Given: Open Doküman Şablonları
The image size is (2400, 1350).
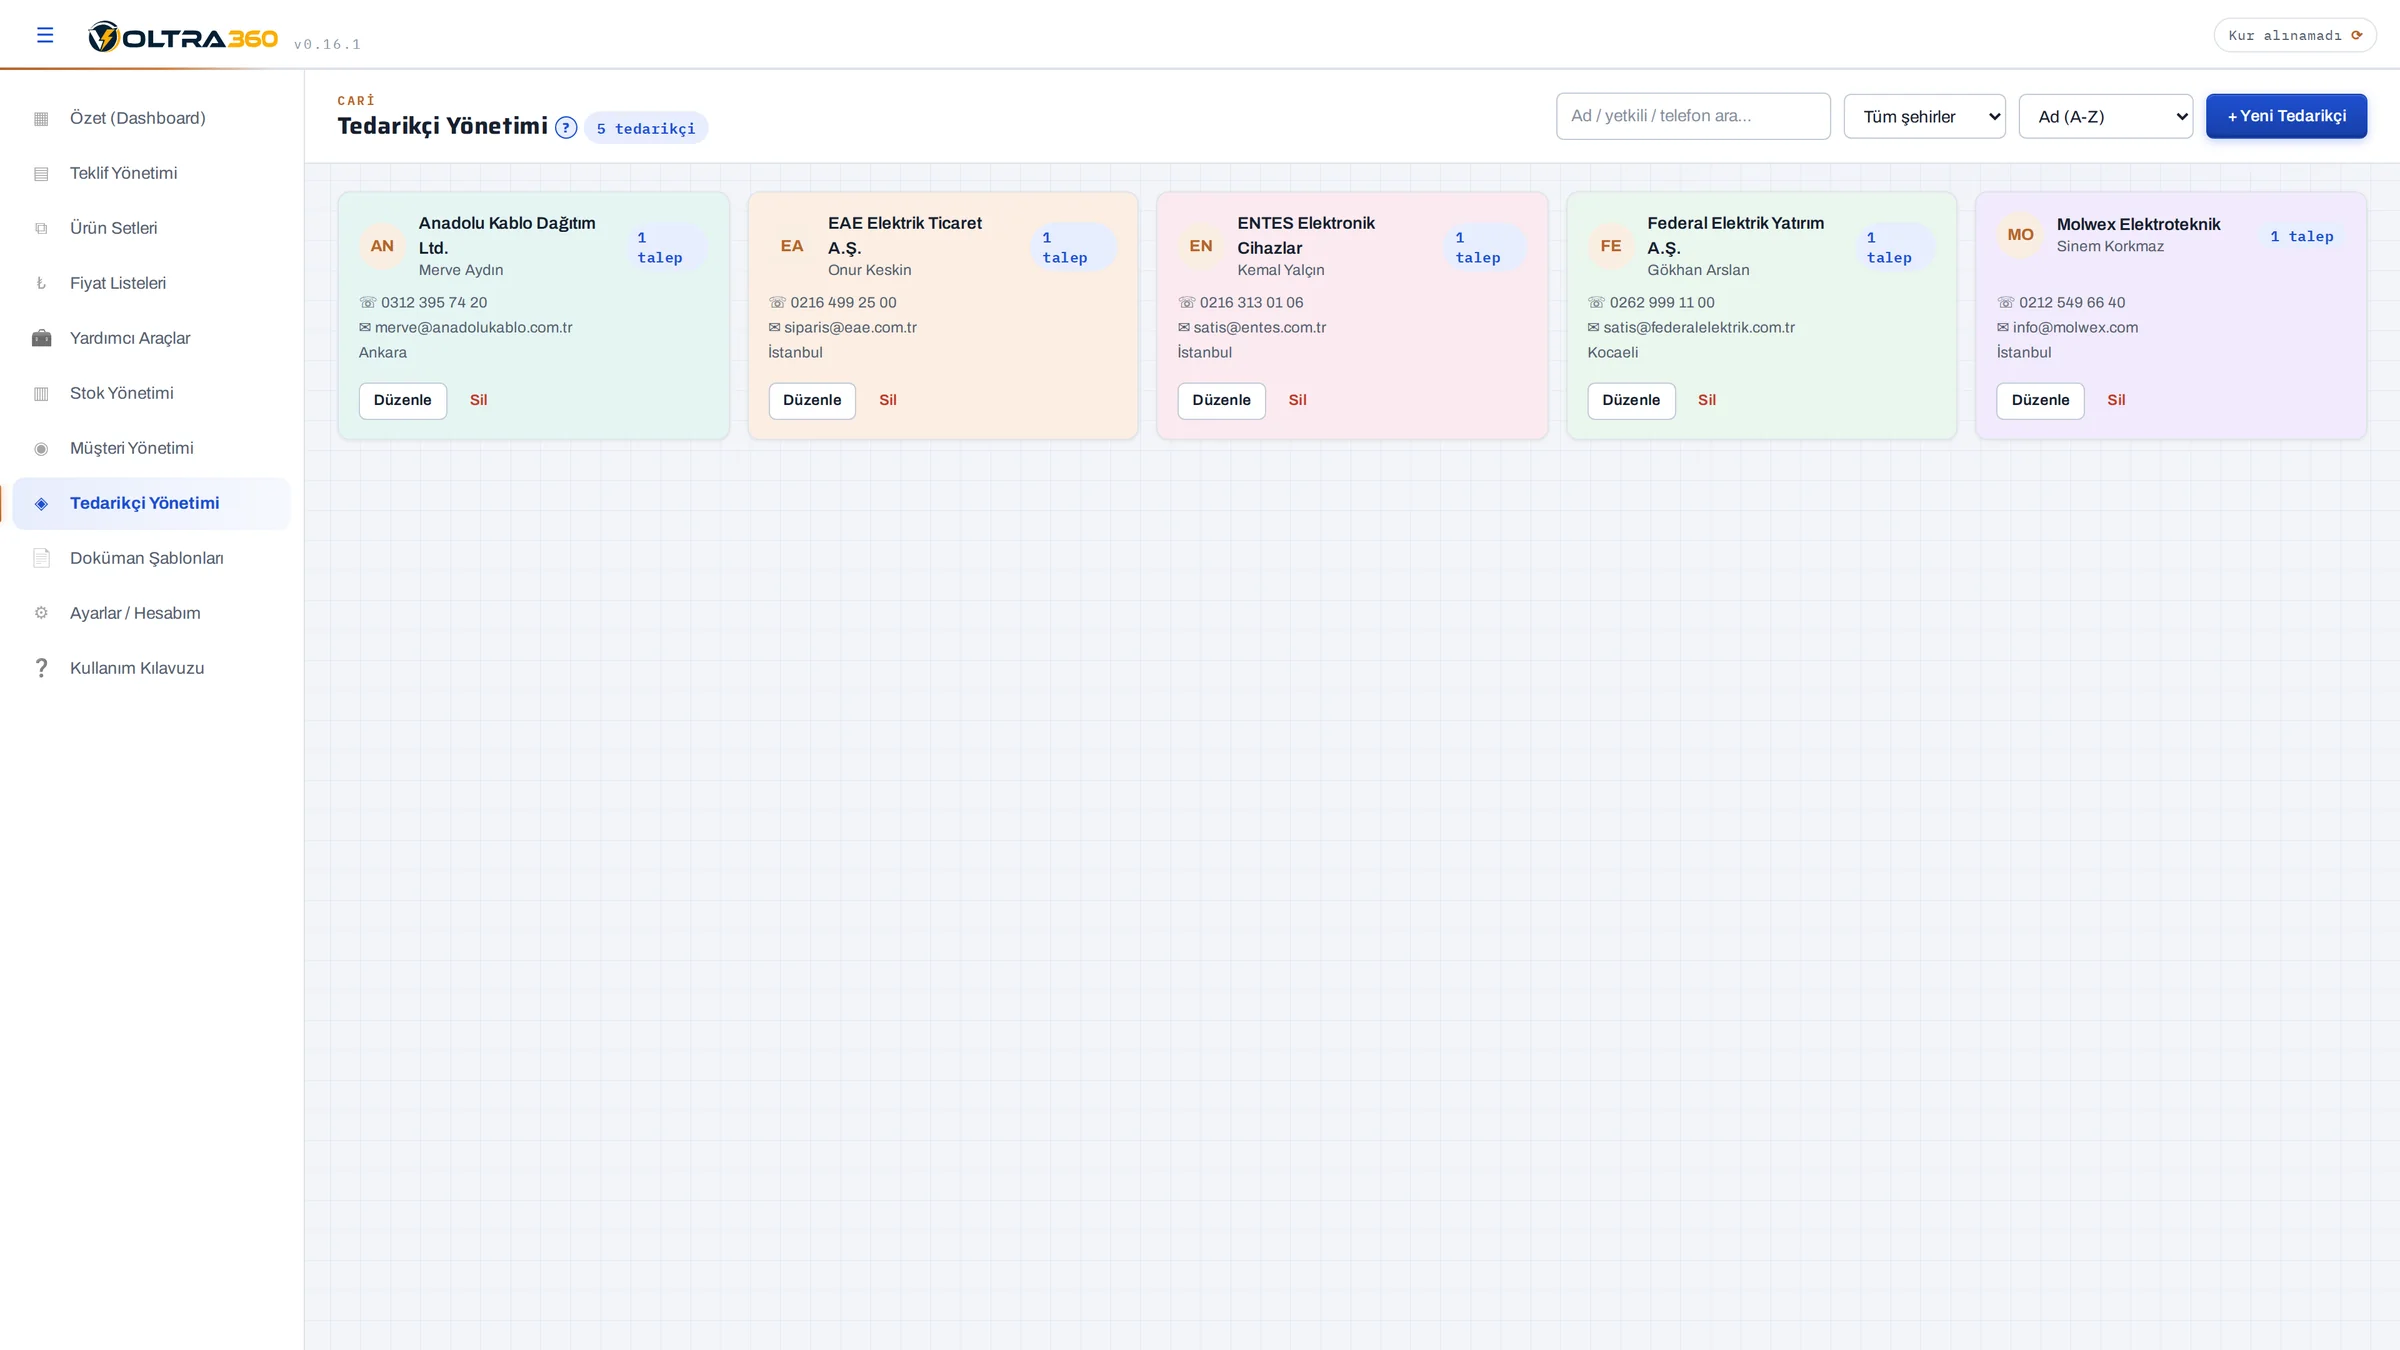Looking at the screenshot, I should [151, 558].
